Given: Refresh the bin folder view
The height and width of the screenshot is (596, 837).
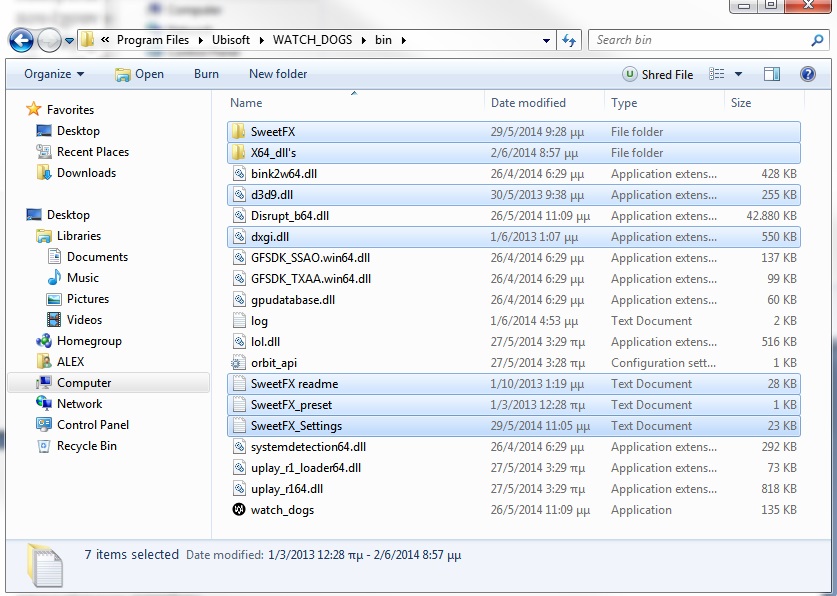Looking at the screenshot, I should (x=570, y=41).
